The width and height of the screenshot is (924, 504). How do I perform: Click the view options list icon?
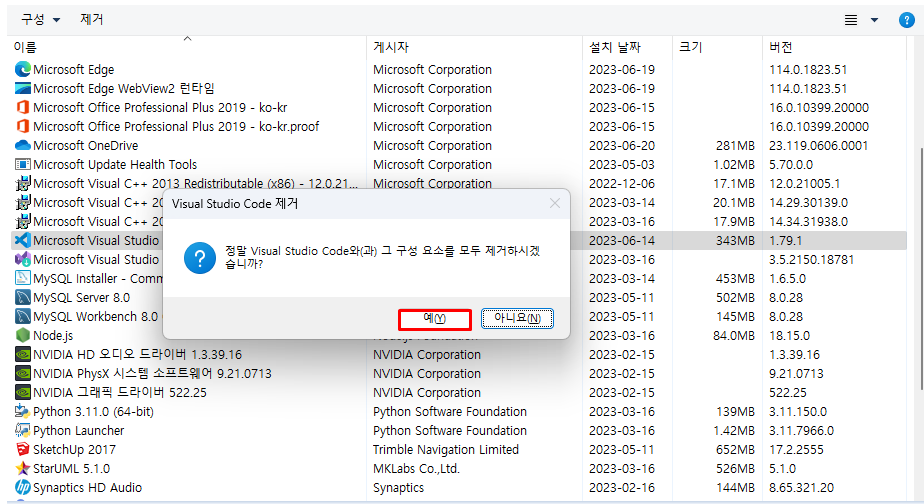click(851, 20)
